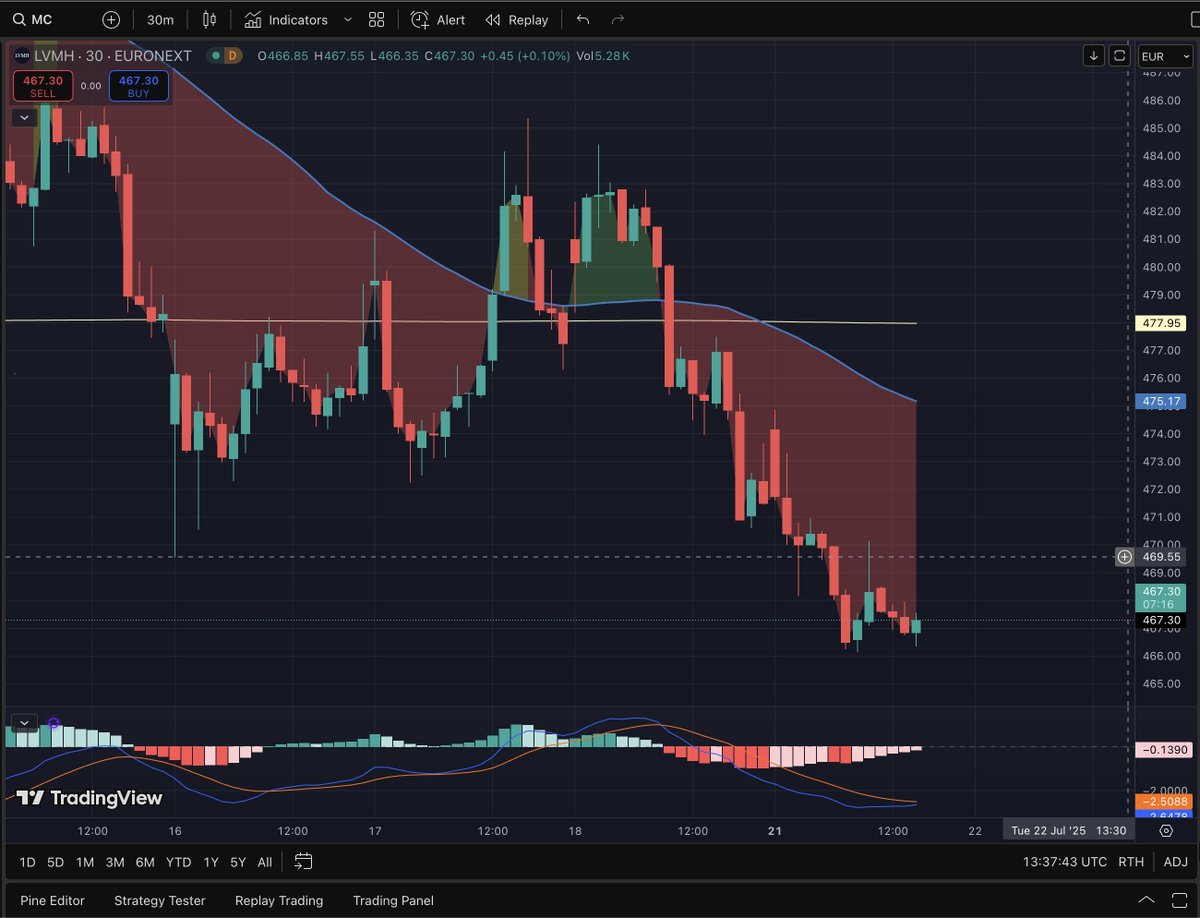Collapse the chart legend chevron
This screenshot has width=1200, height=918.
23,117
